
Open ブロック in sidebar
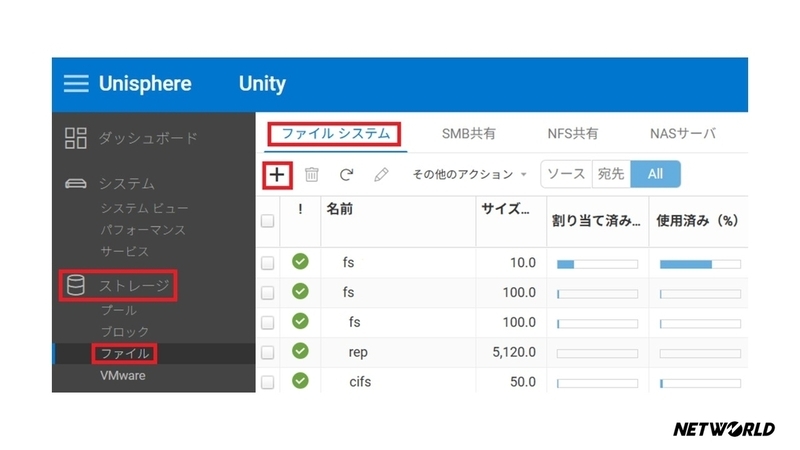(x=125, y=332)
